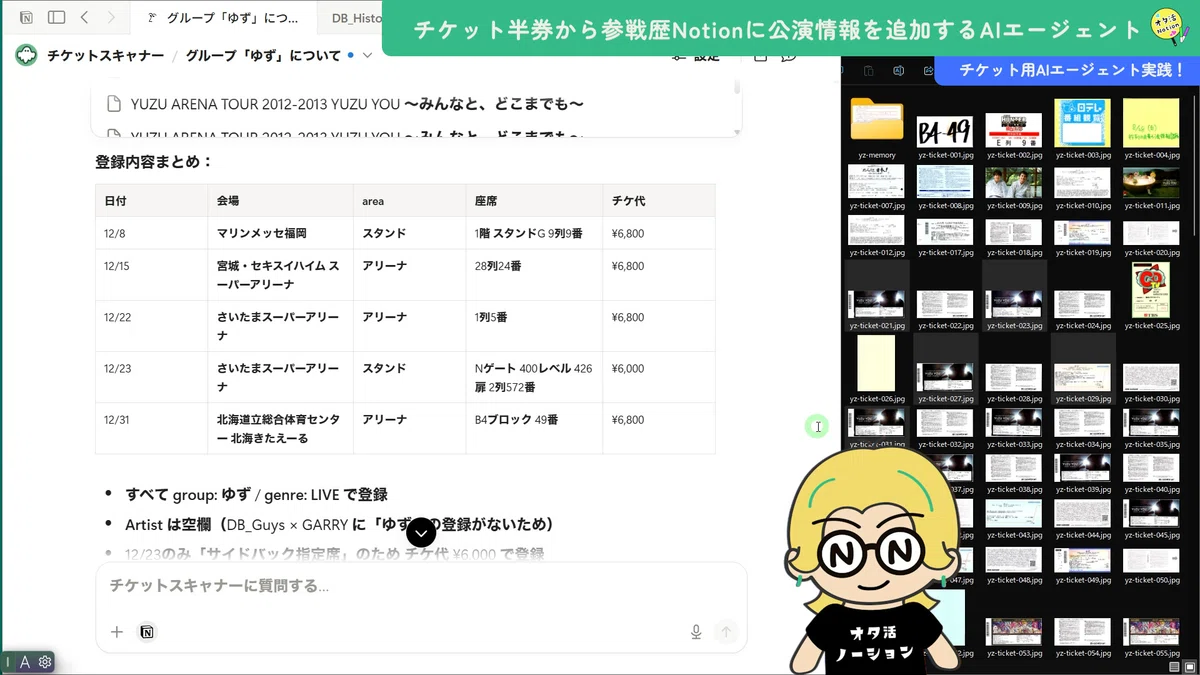Open the first YUZU ARENA TOUR 2012-2013 page link
Image resolution: width=1200 pixels, height=675 pixels.
click(x=345, y=104)
